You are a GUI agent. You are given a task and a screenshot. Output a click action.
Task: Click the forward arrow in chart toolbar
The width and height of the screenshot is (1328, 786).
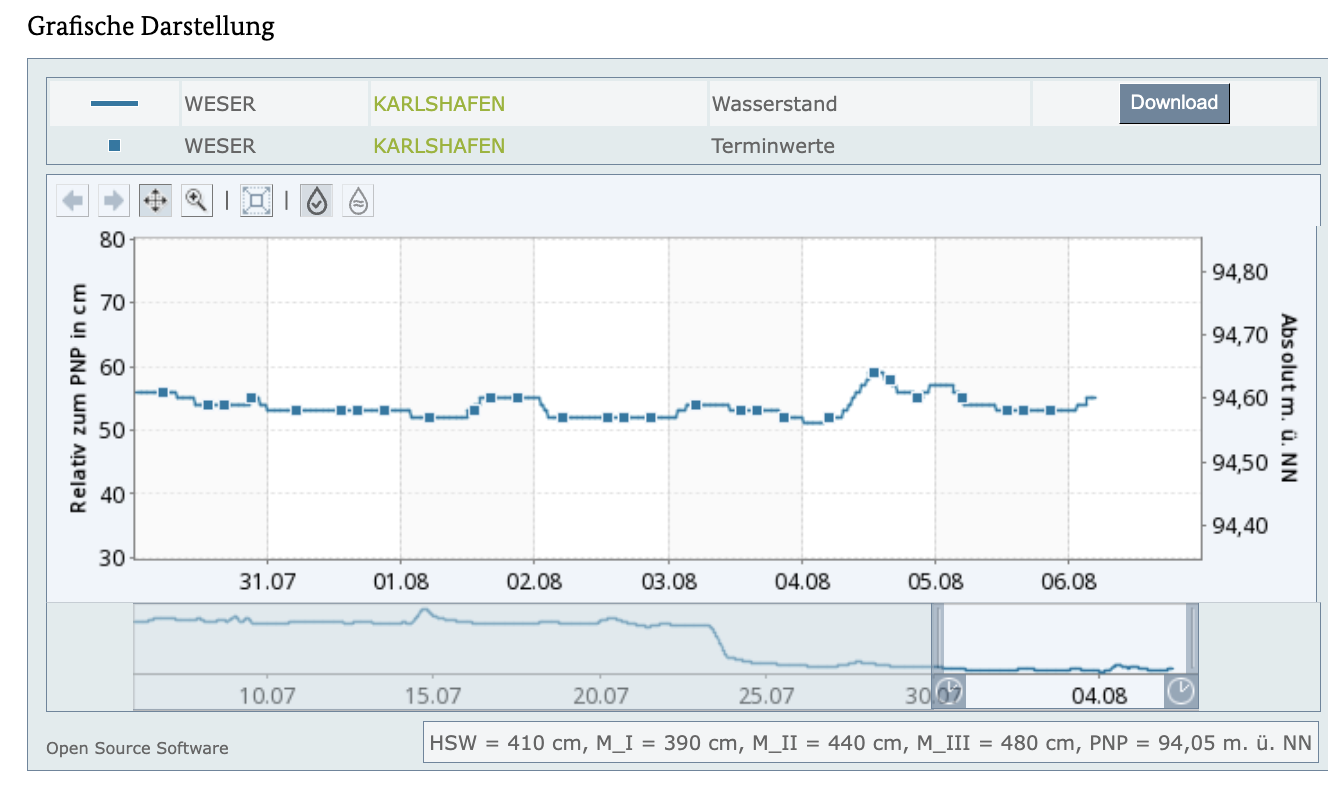[114, 201]
